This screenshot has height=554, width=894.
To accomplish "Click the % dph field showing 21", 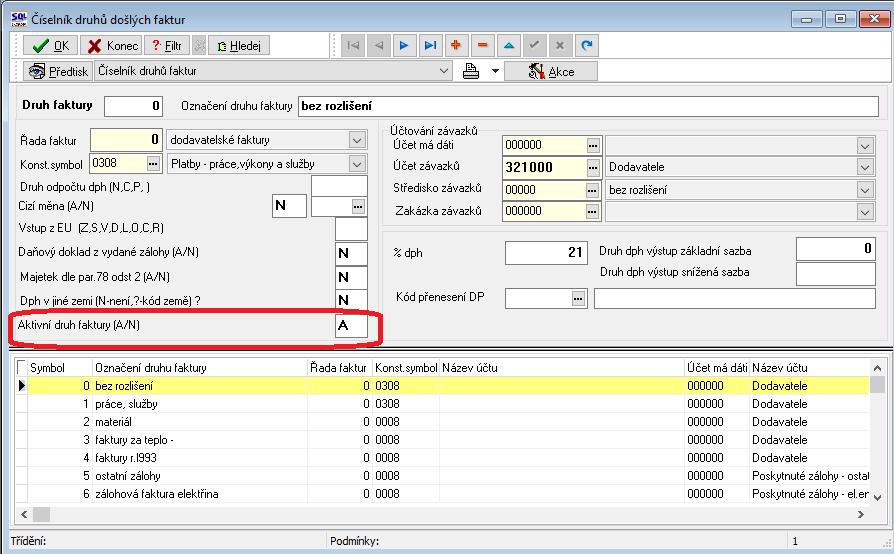I will tap(546, 252).
